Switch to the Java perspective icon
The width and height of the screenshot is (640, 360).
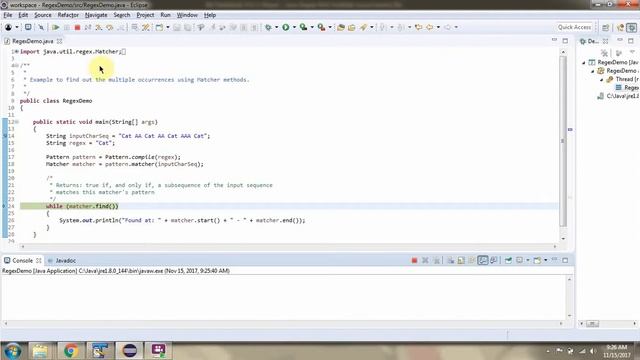pyautogui.click(x=620, y=27)
